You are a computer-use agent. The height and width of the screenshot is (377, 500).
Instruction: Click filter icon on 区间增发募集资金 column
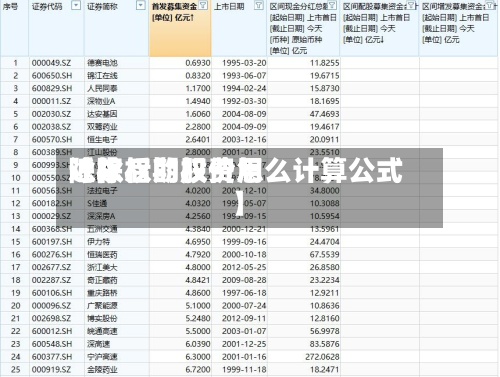tap(490, 5)
